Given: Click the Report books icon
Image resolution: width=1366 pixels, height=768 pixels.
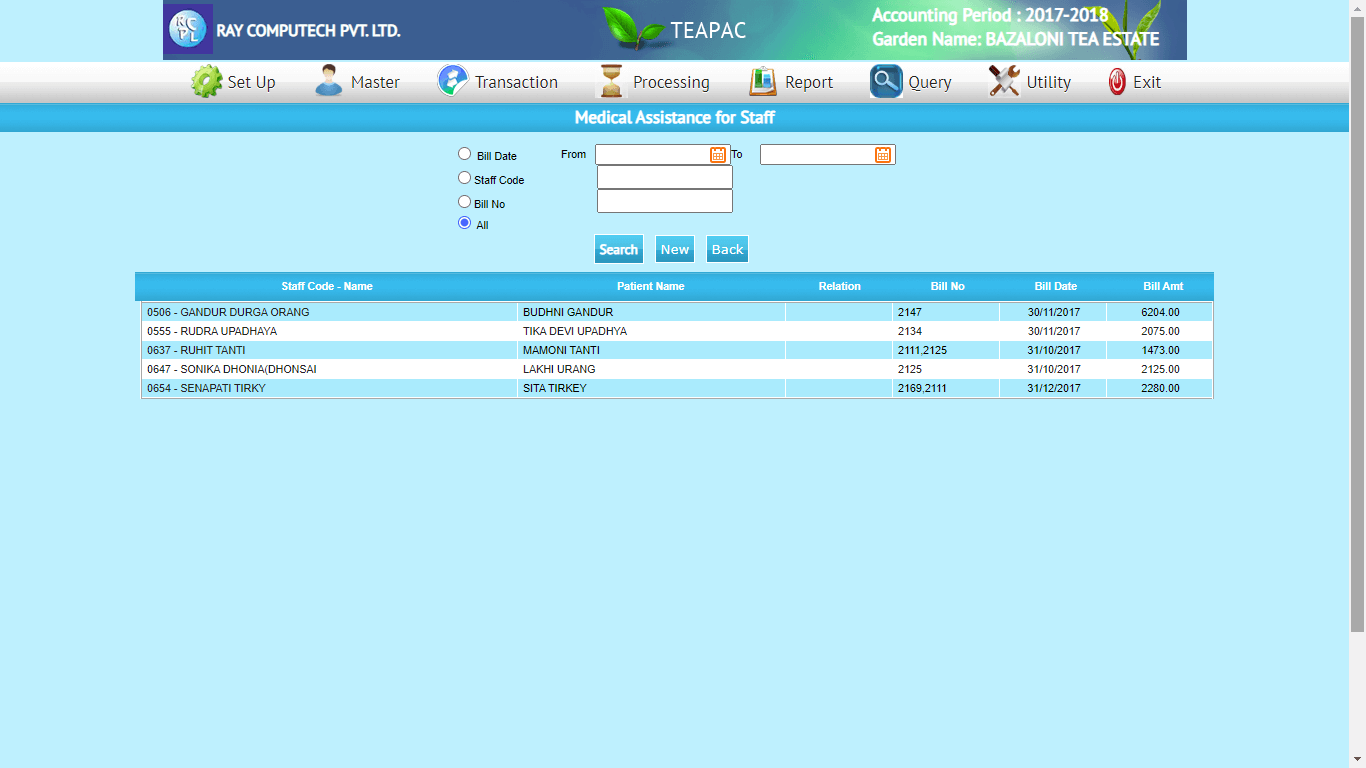Looking at the screenshot, I should coord(763,81).
